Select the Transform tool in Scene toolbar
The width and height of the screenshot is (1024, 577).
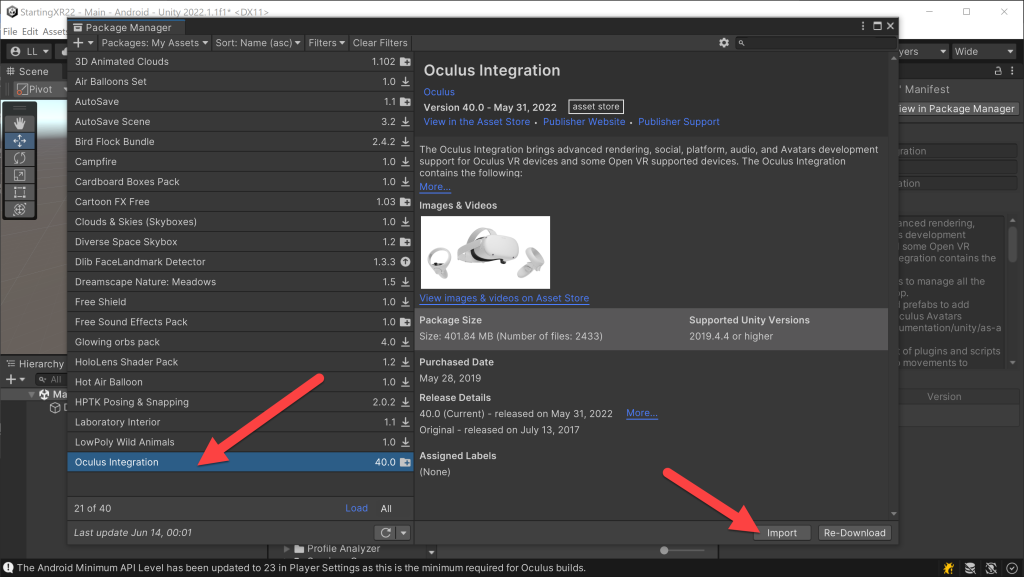20,210
